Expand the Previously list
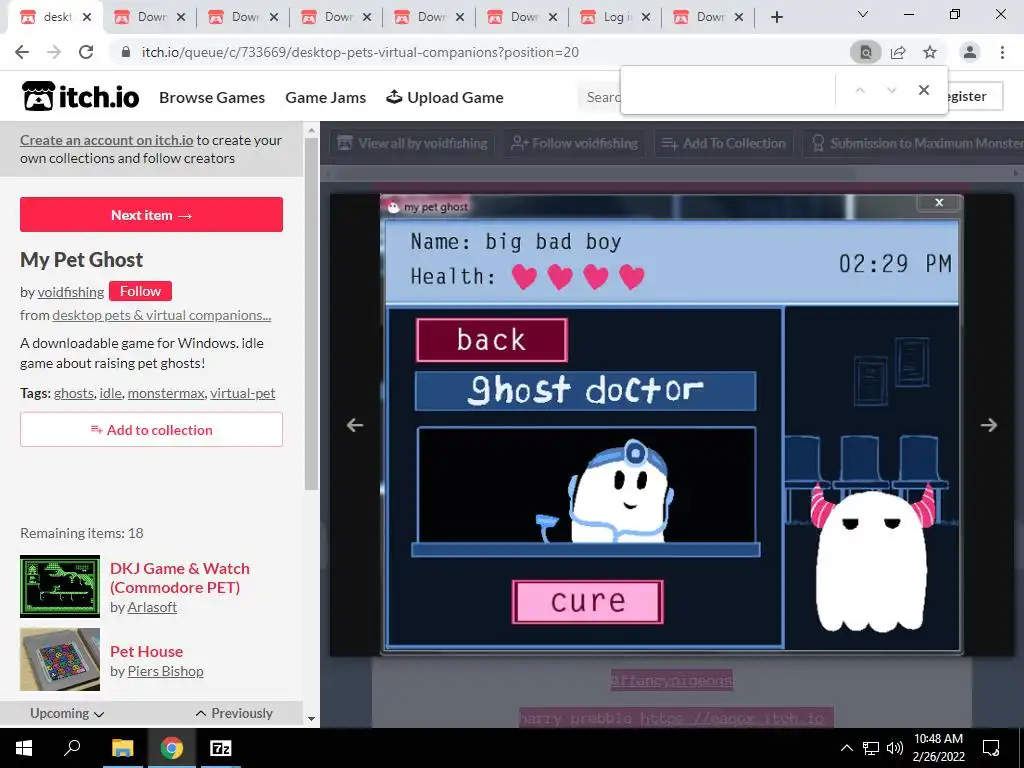1024x768 pixels. (x=234, y=713)
